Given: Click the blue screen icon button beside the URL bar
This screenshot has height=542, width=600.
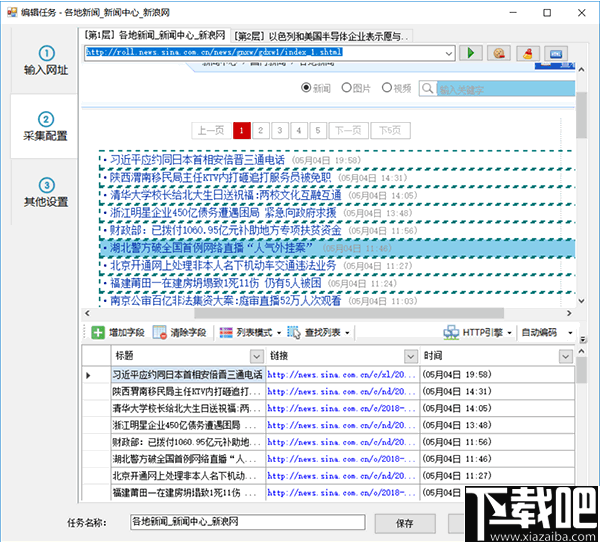Looking at the screenshot, I should coord(556,53).
